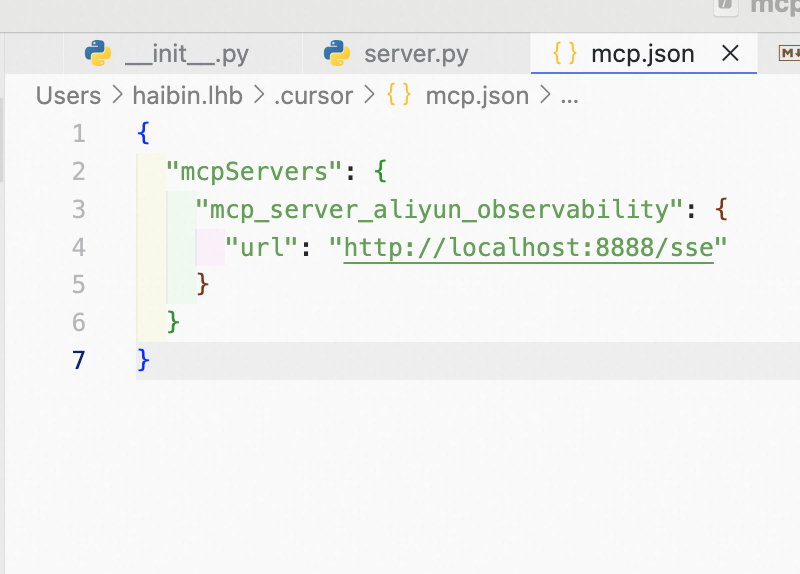Open breadcrumb ellipsis symbol picker

[x=569, y=98]
